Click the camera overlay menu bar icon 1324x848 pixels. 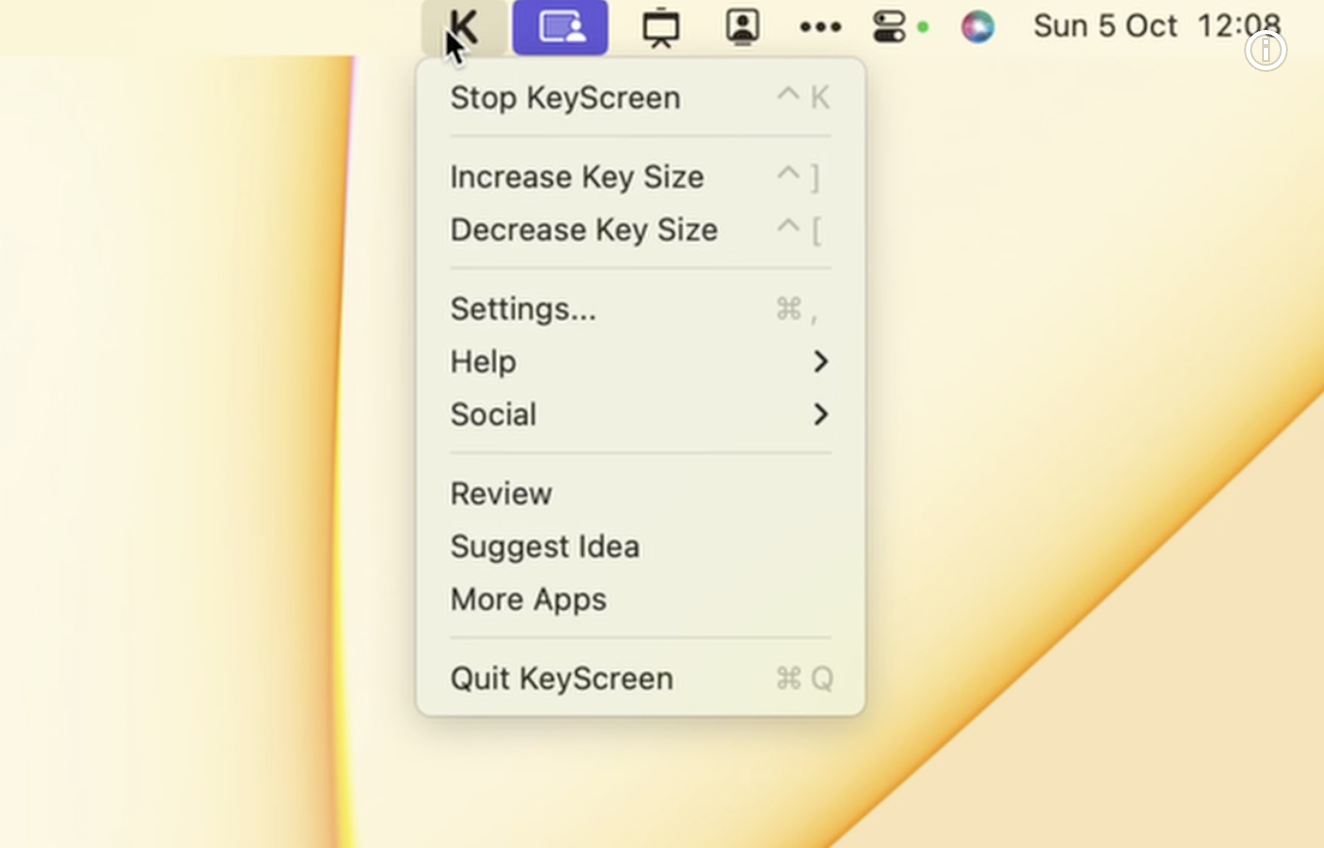[x=741, y=27]
